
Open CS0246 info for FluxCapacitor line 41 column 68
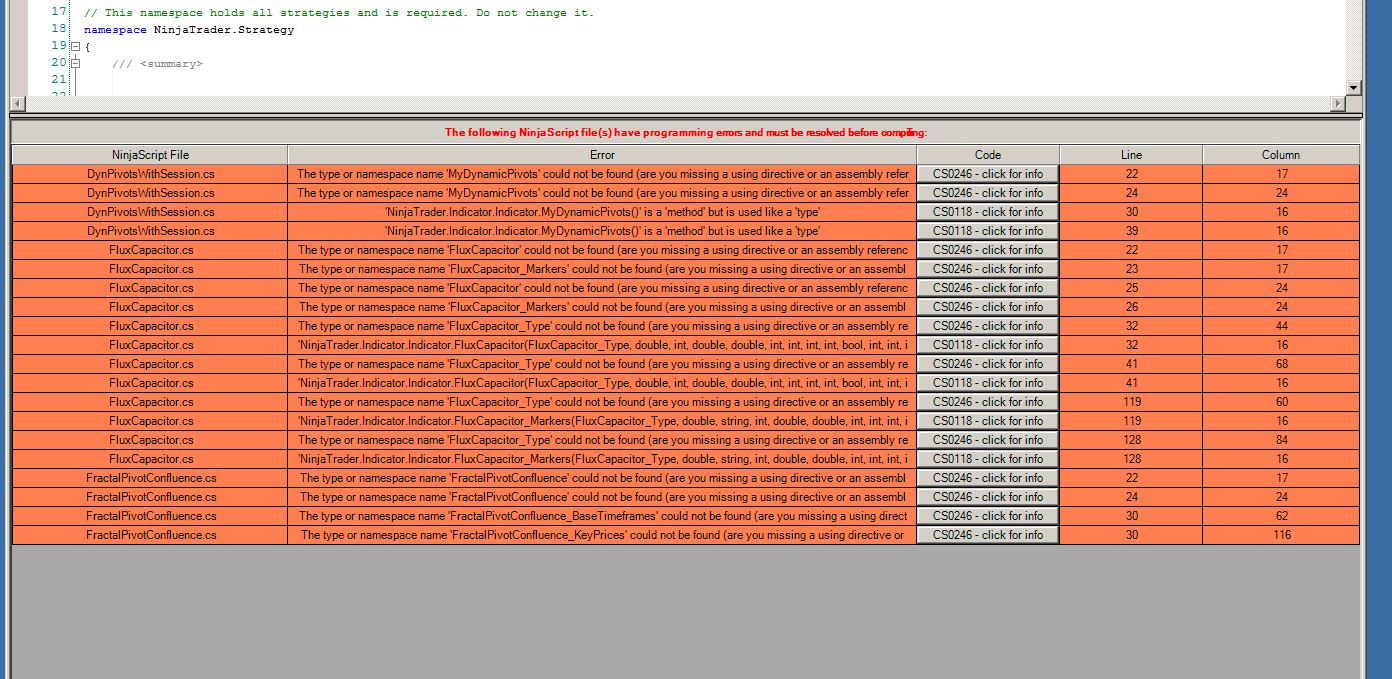click(988, 364)
